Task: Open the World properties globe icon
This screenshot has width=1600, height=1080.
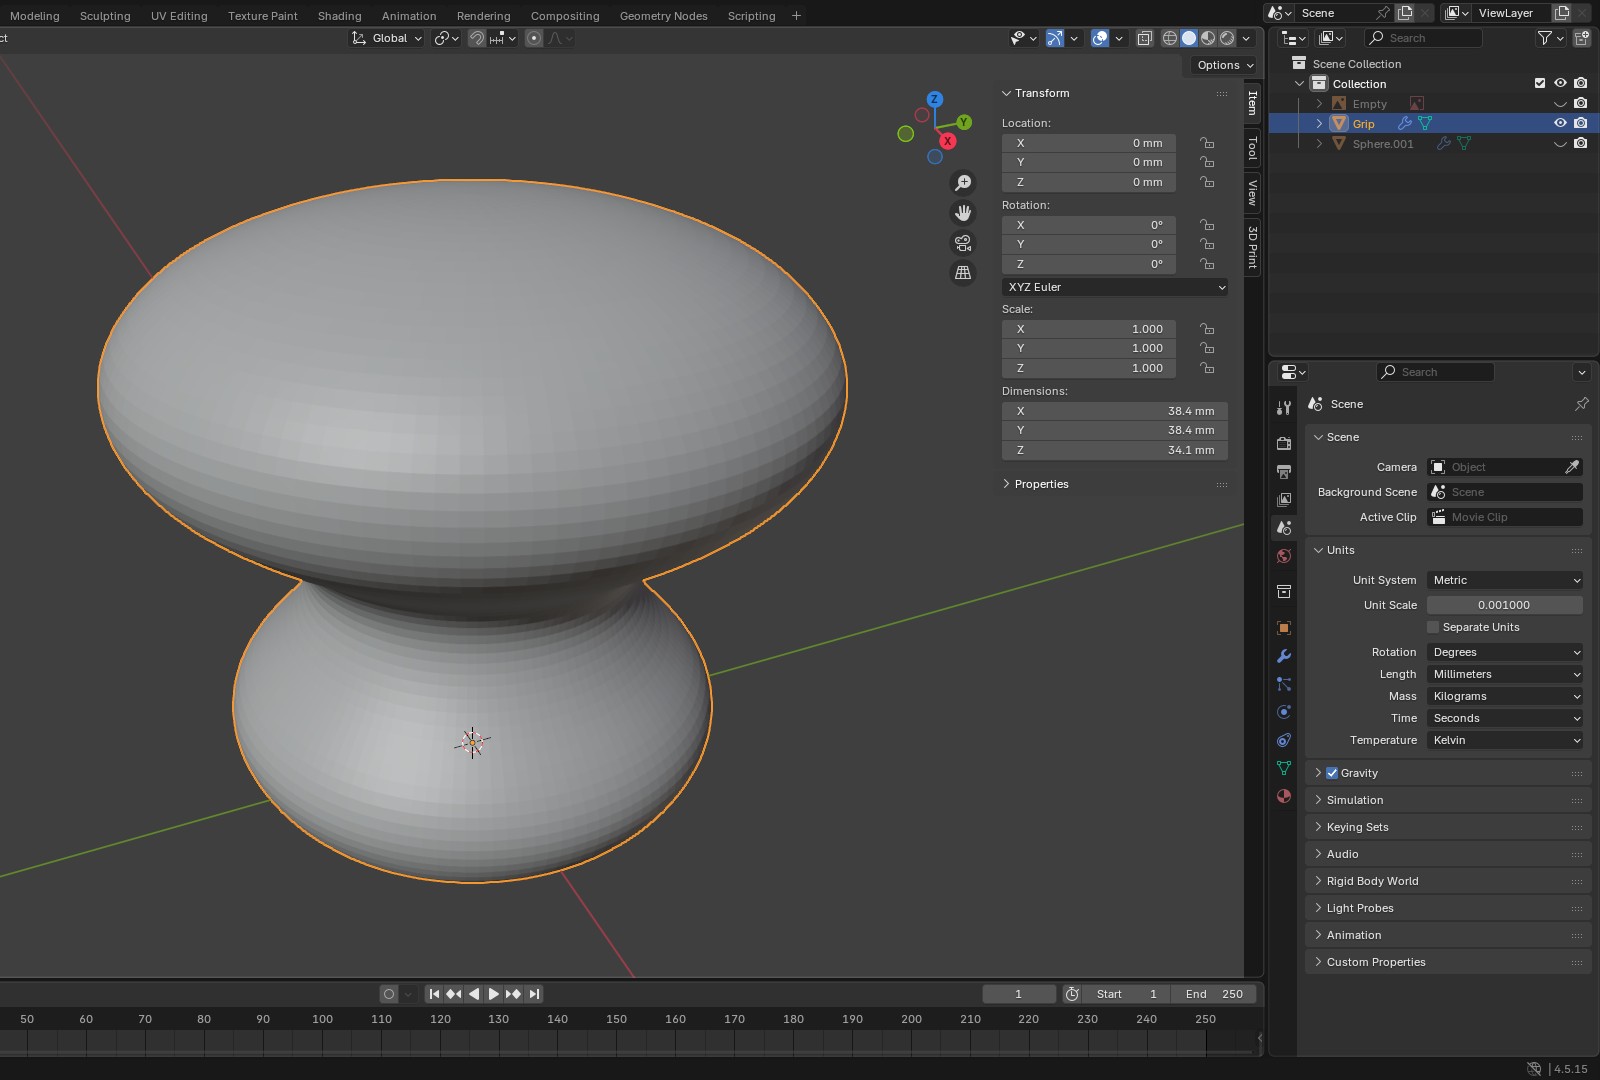Action: [x=1284, y=556]
